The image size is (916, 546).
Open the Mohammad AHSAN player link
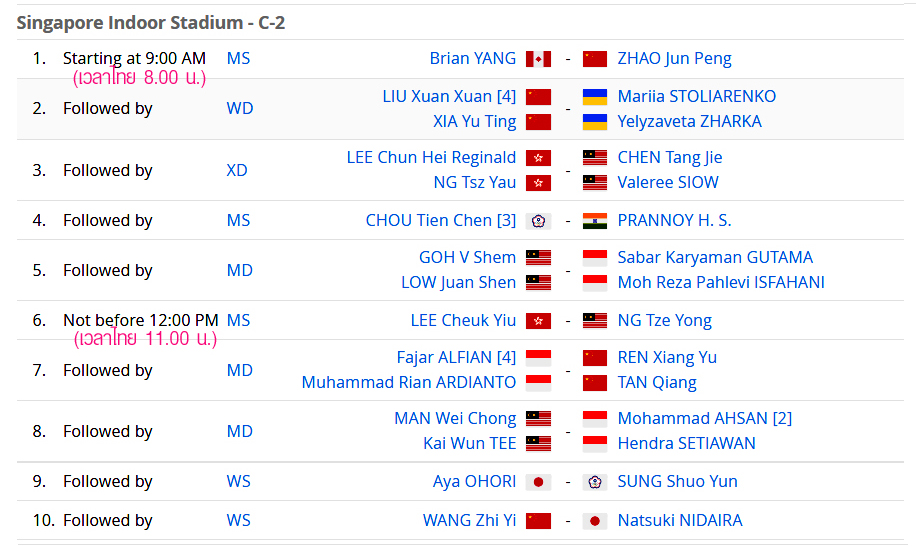pos(705,419)
